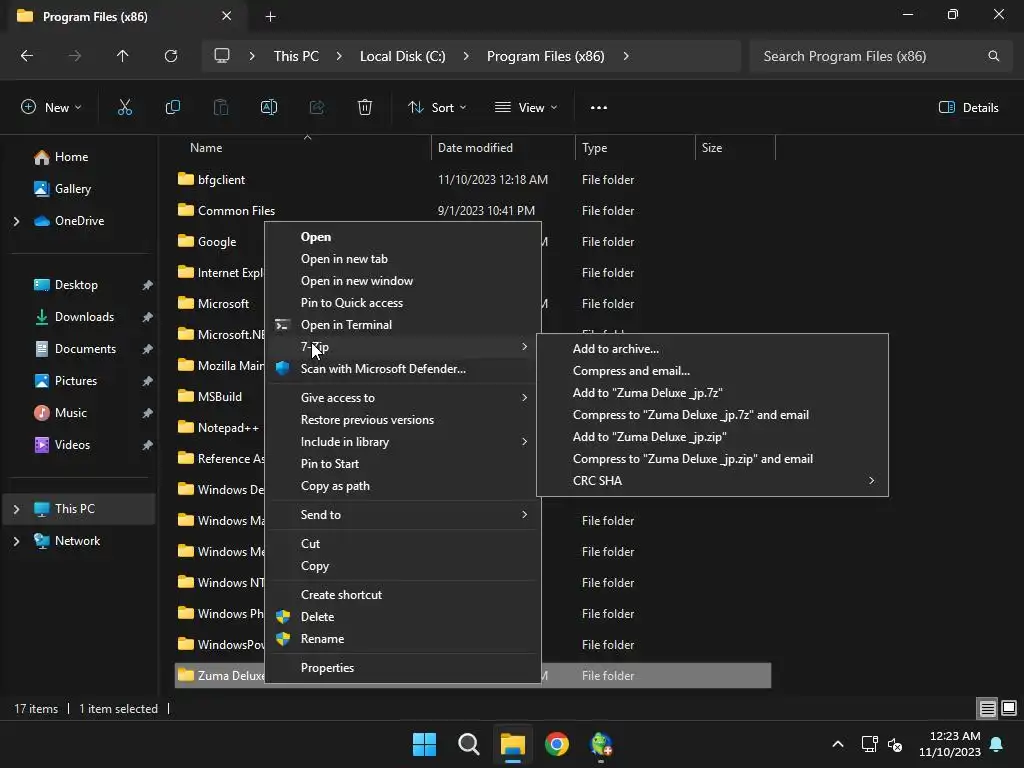This screenshot has height=768, width=1024.
Task: Show hidden system tray icons
Action: pos(838,744)
